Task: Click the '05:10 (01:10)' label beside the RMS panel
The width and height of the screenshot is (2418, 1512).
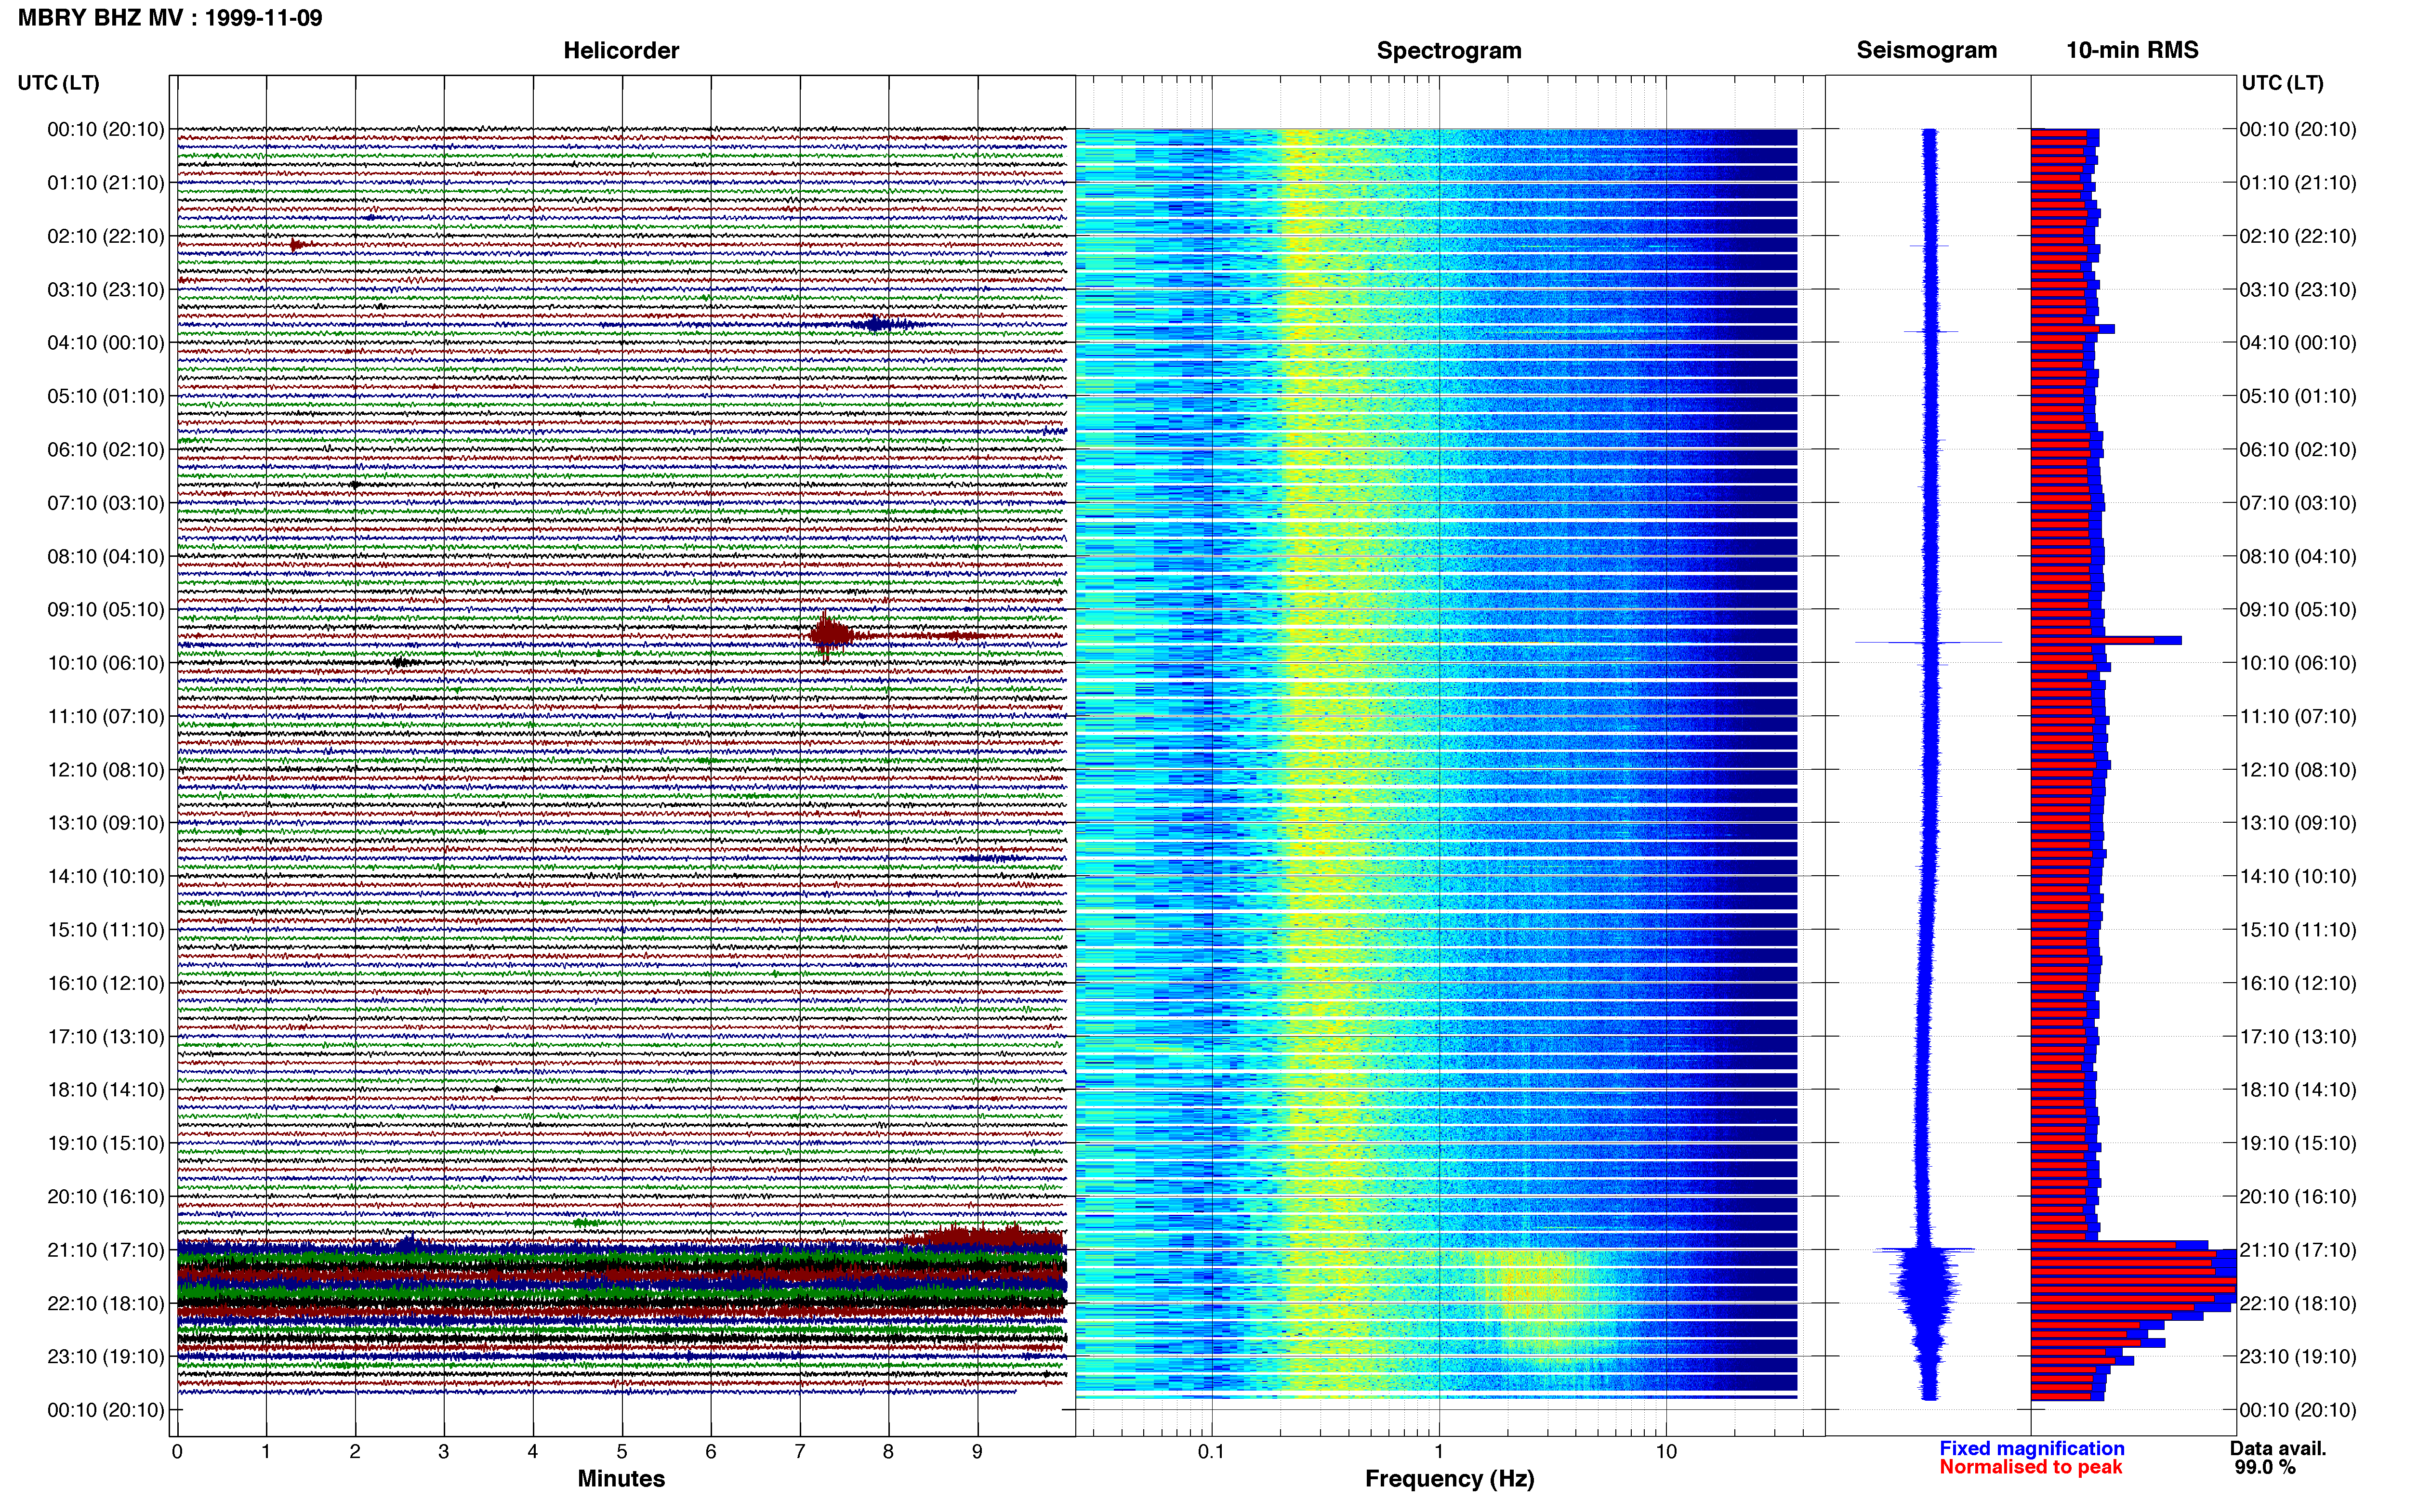Action: [x=2298, y=396]
